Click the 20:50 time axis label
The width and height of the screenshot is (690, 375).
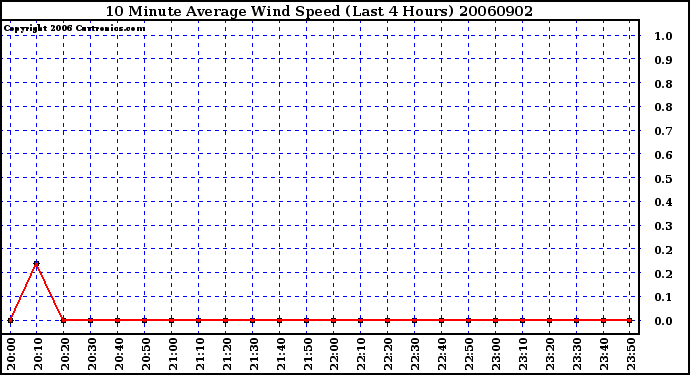click(146, 354)
